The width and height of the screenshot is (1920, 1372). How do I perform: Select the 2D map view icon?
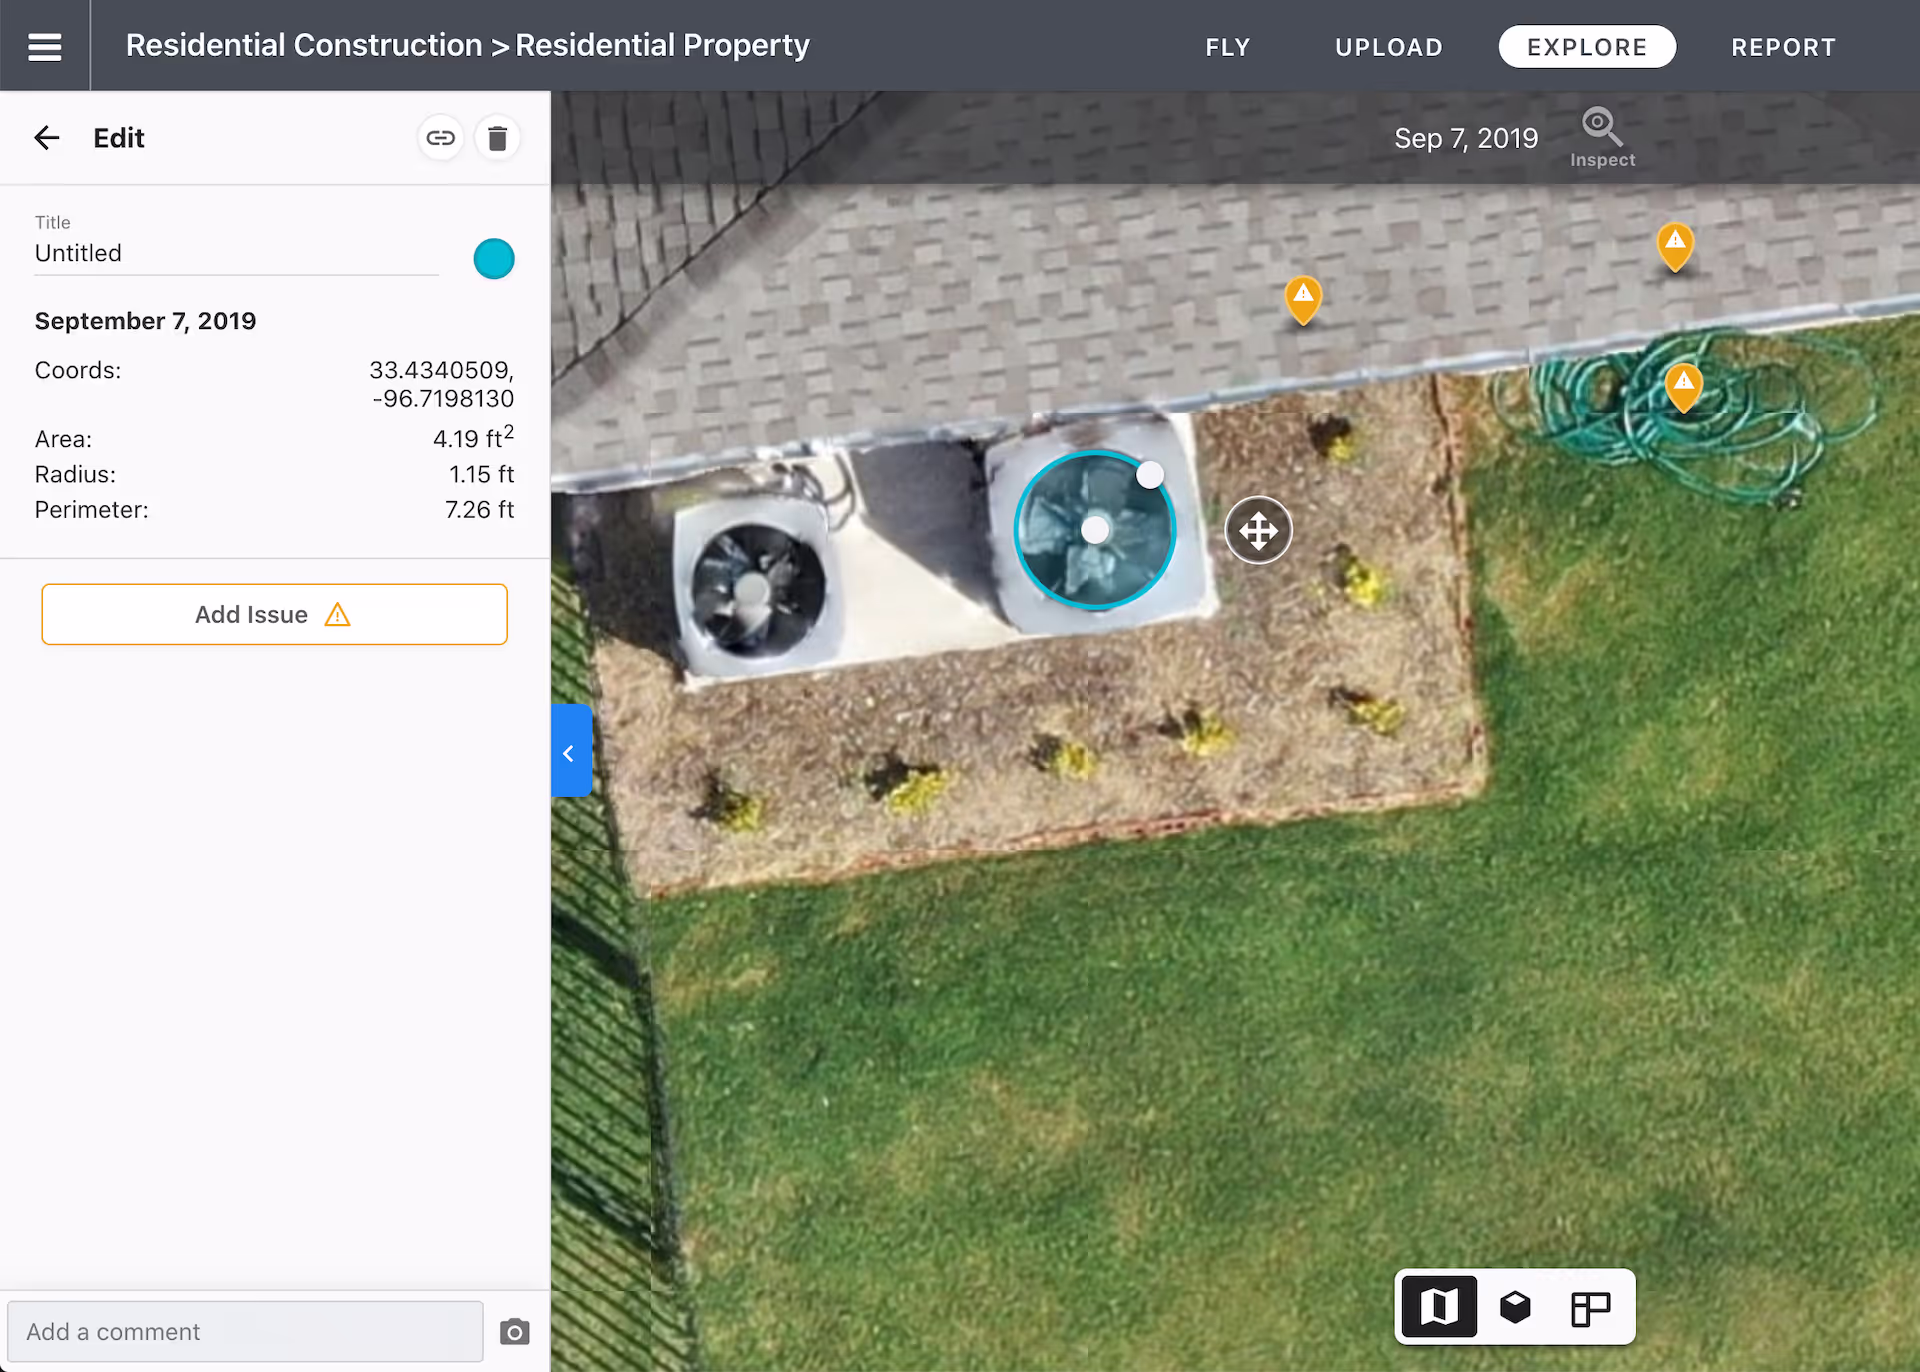pos(1439,1306)
